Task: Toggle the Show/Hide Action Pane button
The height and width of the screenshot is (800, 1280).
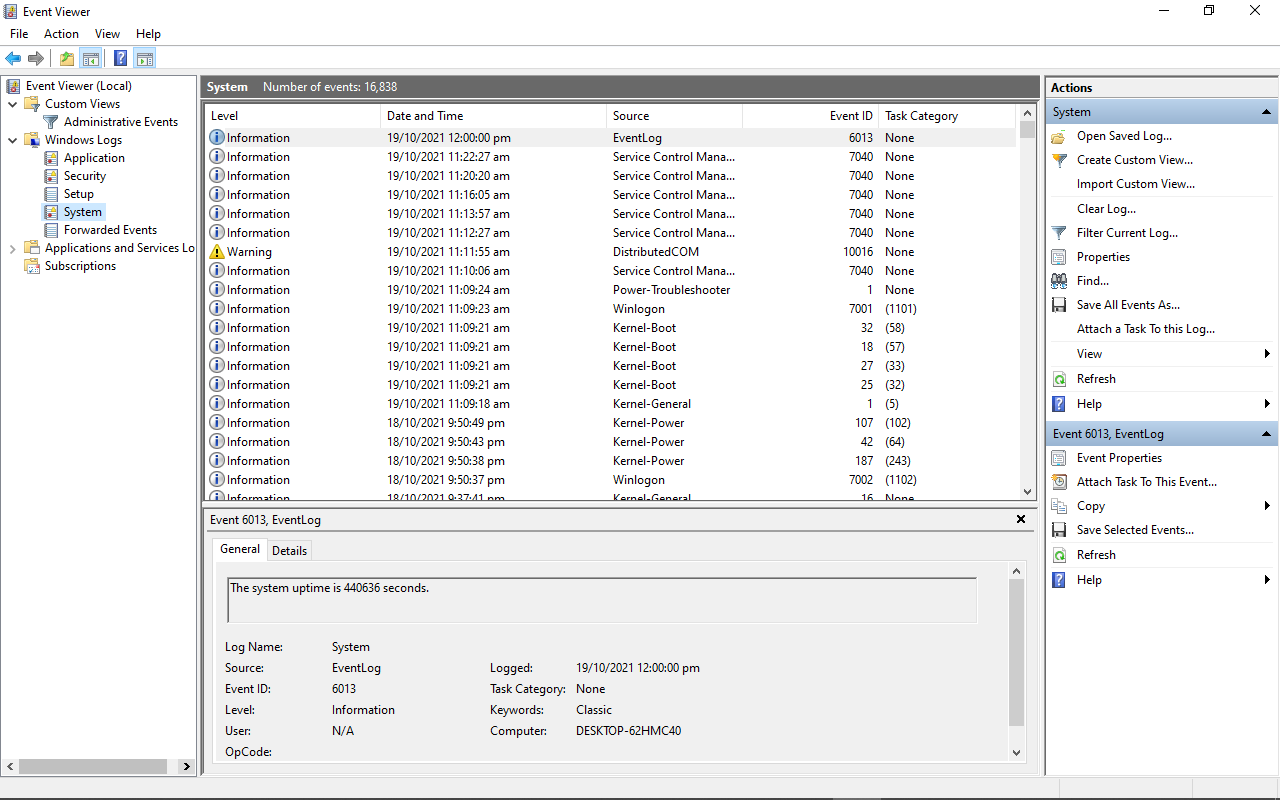Action: tap(145, 58)
